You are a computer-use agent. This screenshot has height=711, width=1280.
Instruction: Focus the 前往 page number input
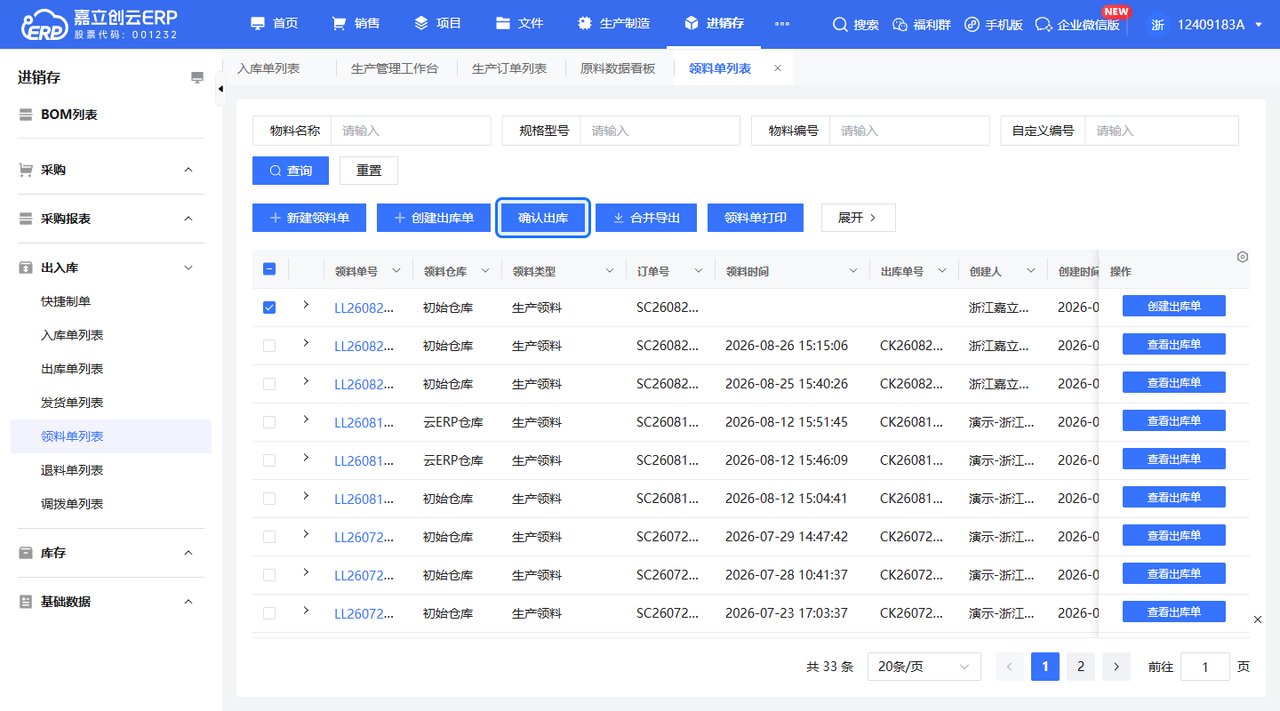point(1205,667)
